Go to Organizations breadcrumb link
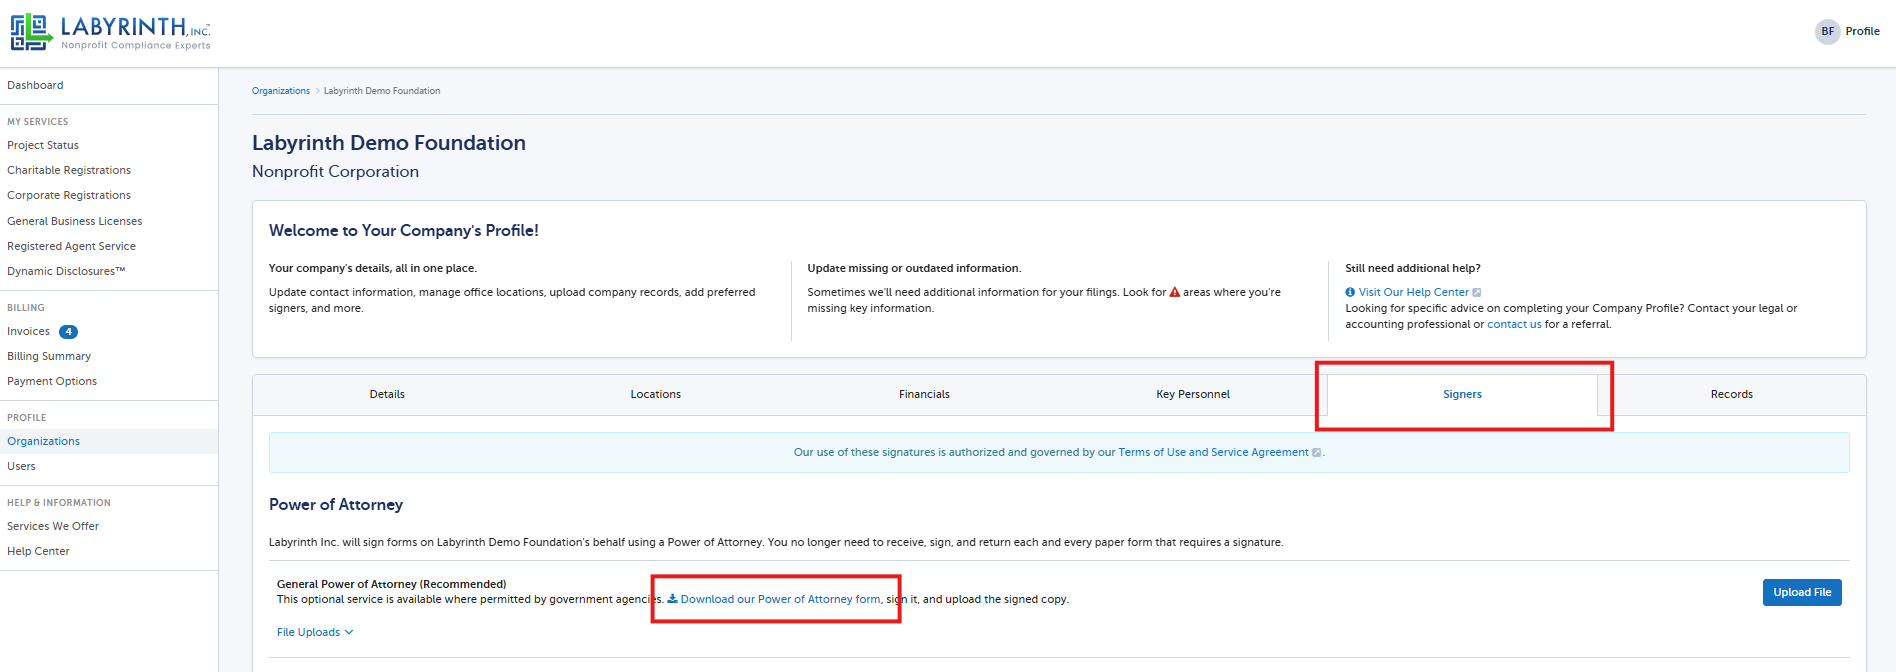This screenshot has width=1896, height=672. [281, 91]
